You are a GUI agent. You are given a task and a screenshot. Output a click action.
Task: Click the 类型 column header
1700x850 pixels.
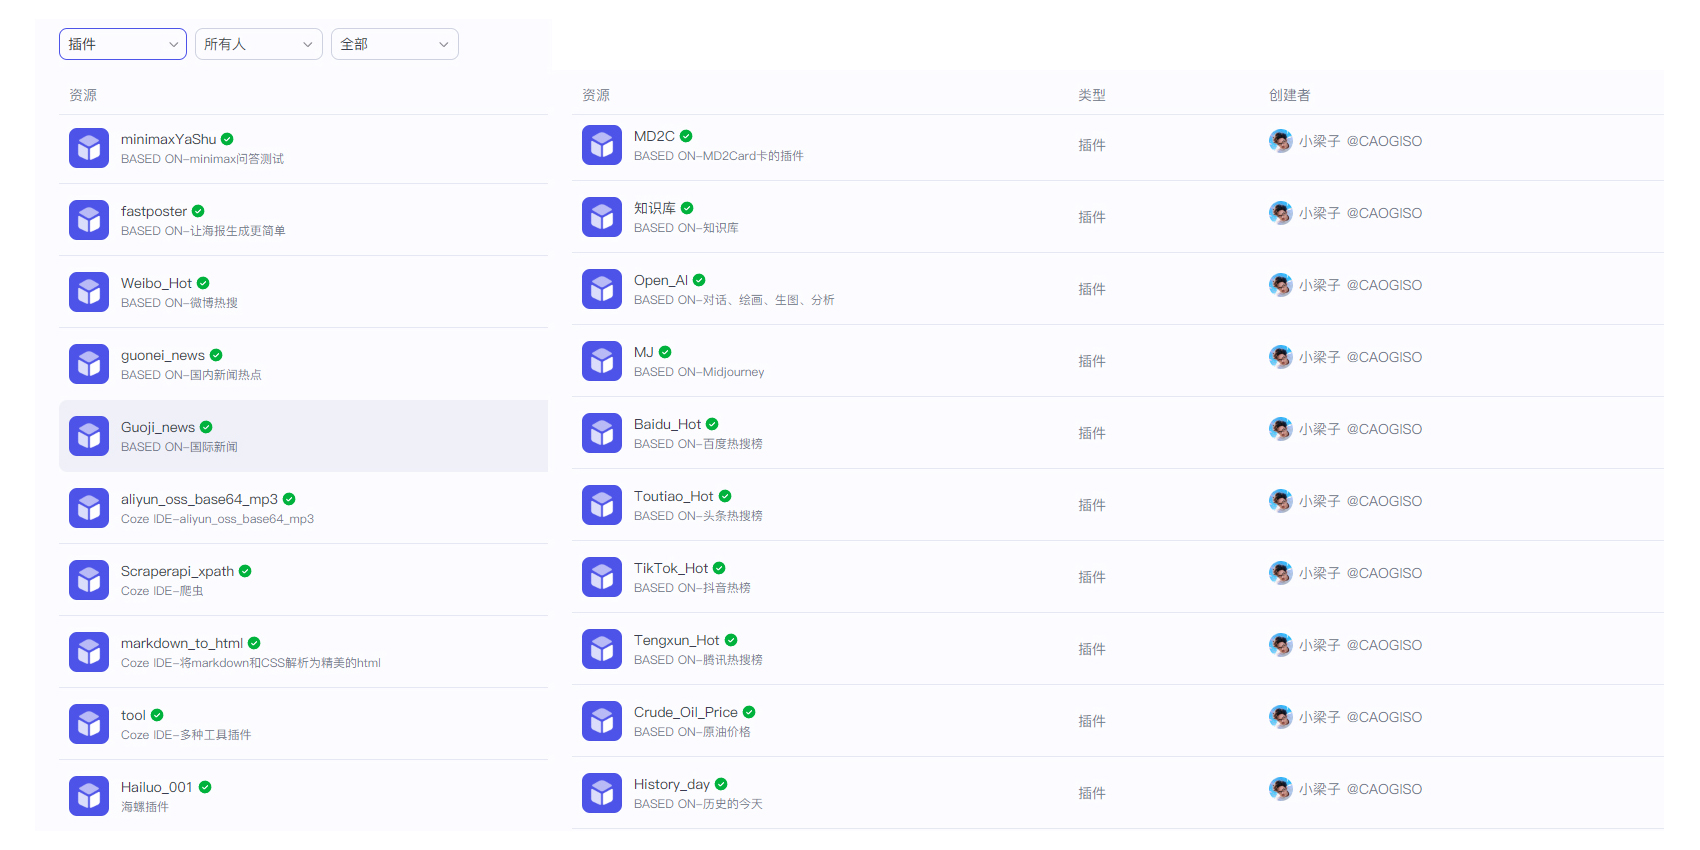[x=1091, y=95]
